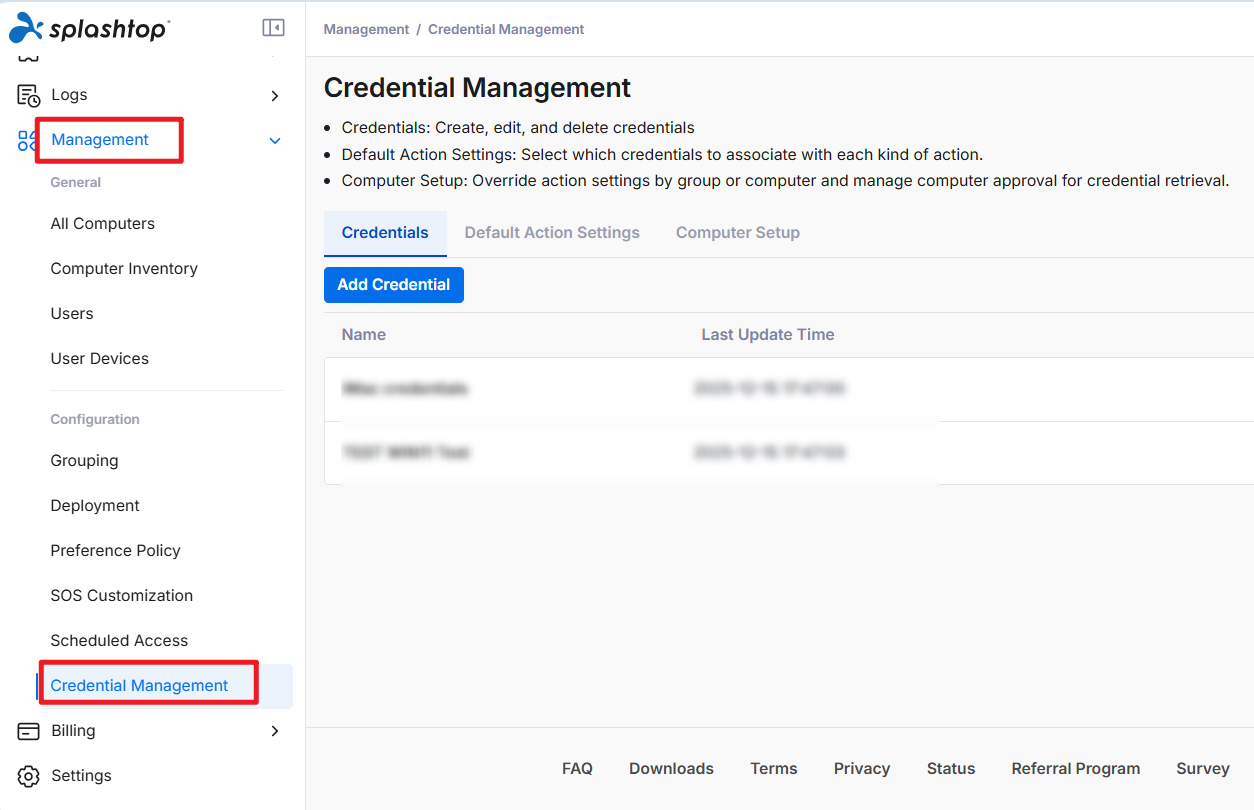1254x810 pixels.
Task: Open the FAQ footer link
Action: click(577, 769)
